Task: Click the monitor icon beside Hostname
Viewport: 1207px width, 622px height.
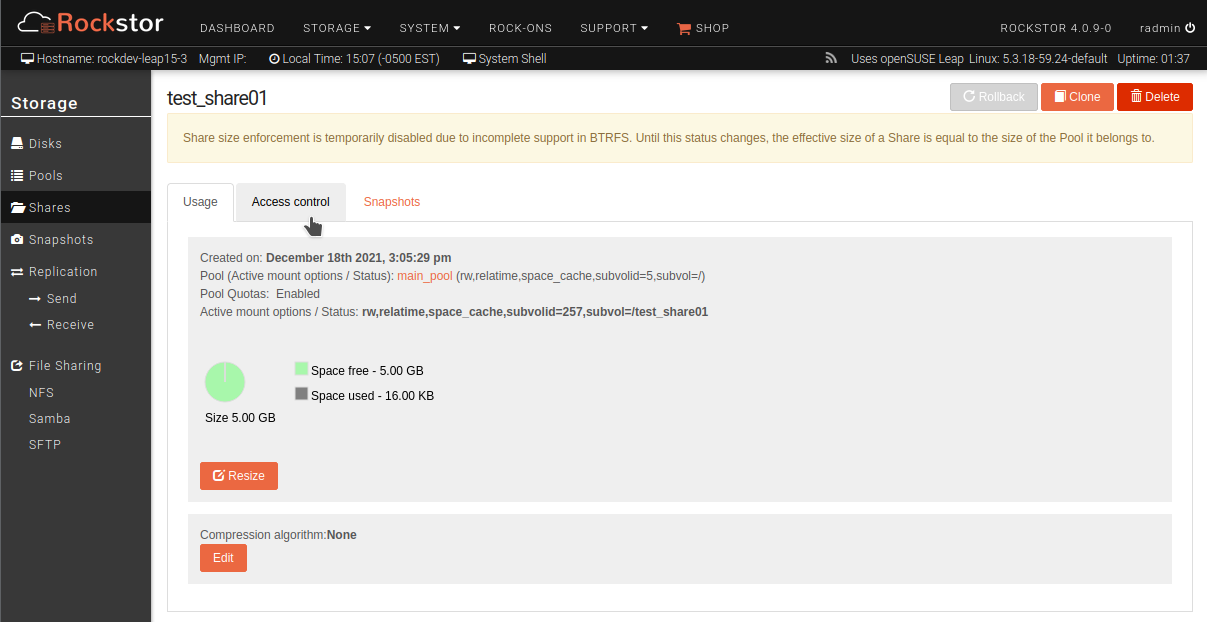Action: pyautogui.click(x=27, y=59)
